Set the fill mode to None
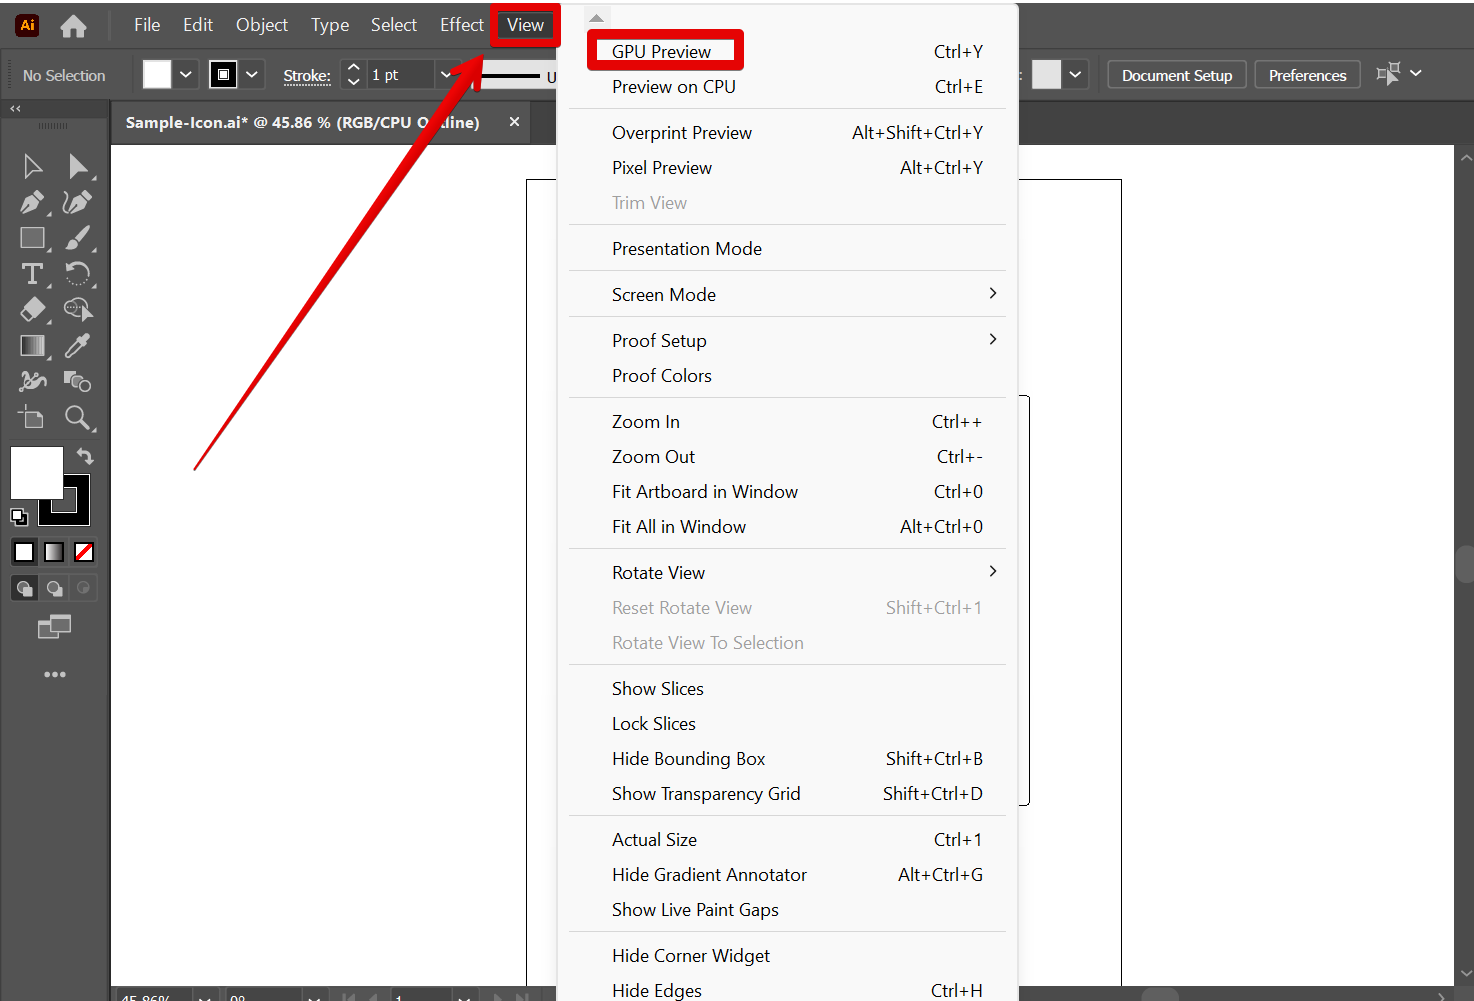The height and width of the screenshot is (1001, 1474). click(84, 552)
